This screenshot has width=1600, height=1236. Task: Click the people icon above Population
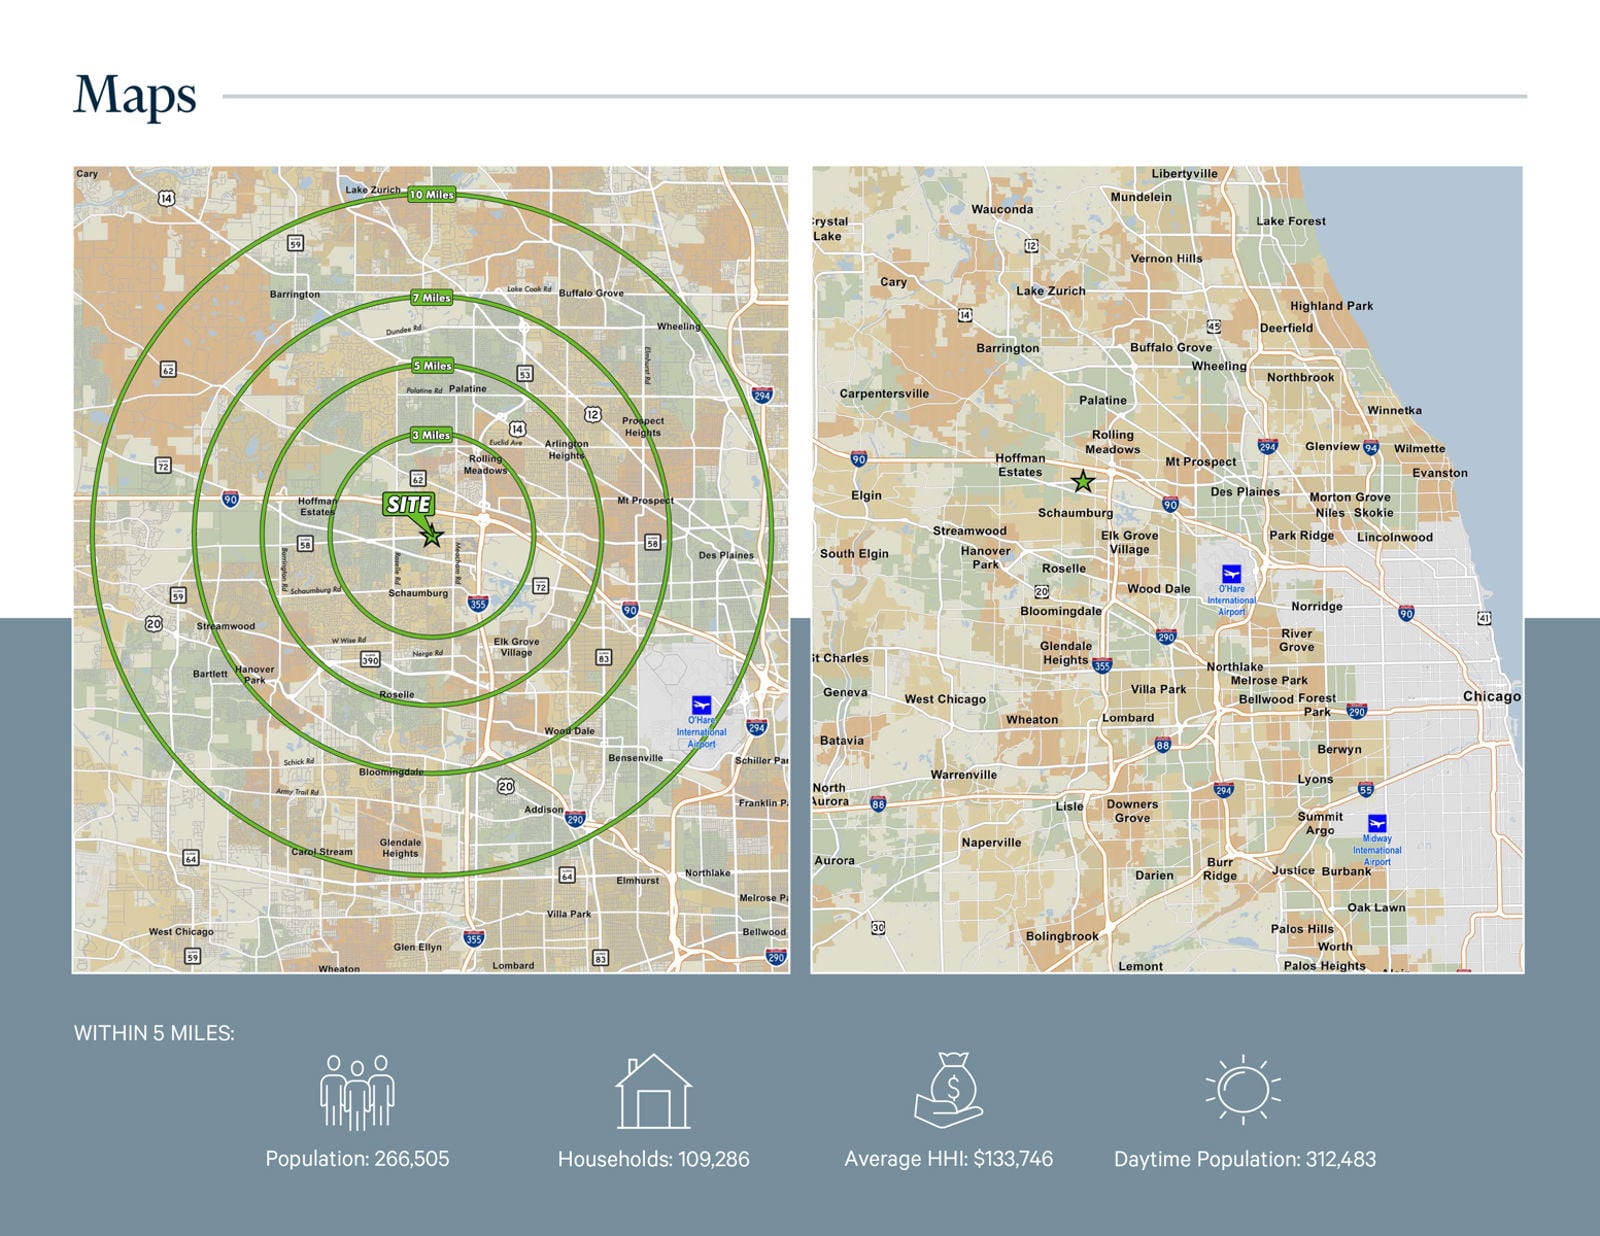(x=357, y=1092)
